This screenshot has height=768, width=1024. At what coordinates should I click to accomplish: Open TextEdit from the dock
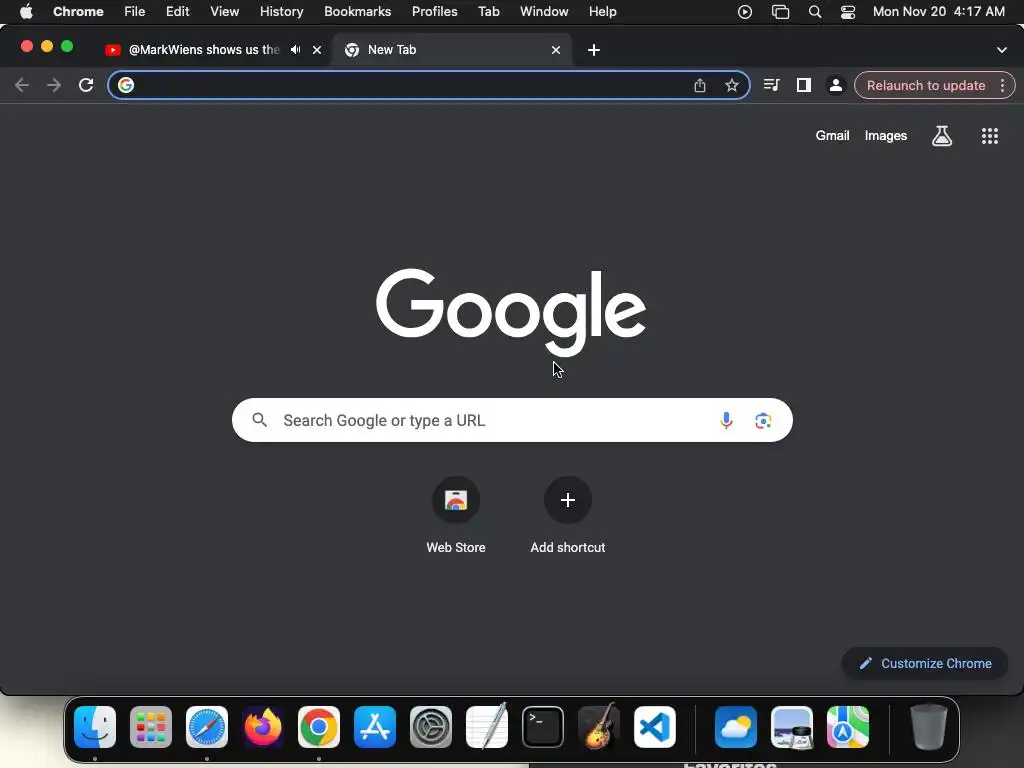click(487, 727)
